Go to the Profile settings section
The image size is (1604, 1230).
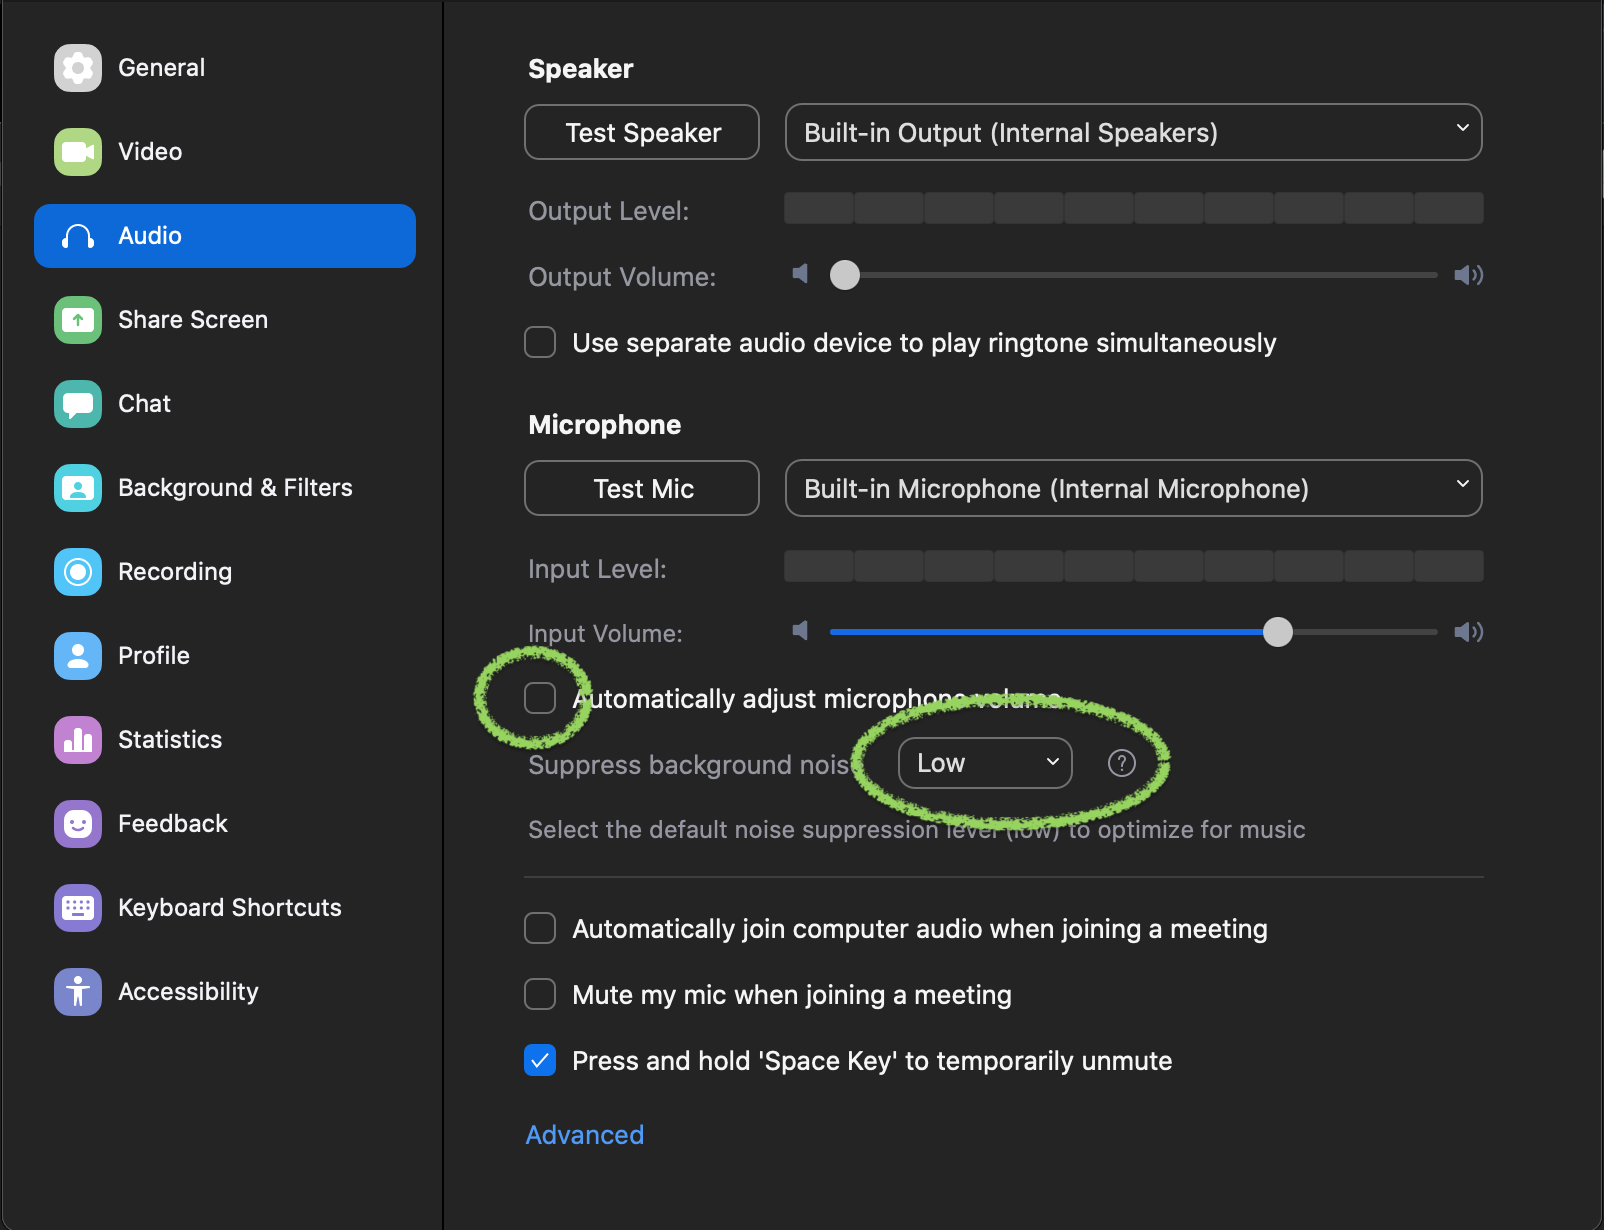(154, 656)
